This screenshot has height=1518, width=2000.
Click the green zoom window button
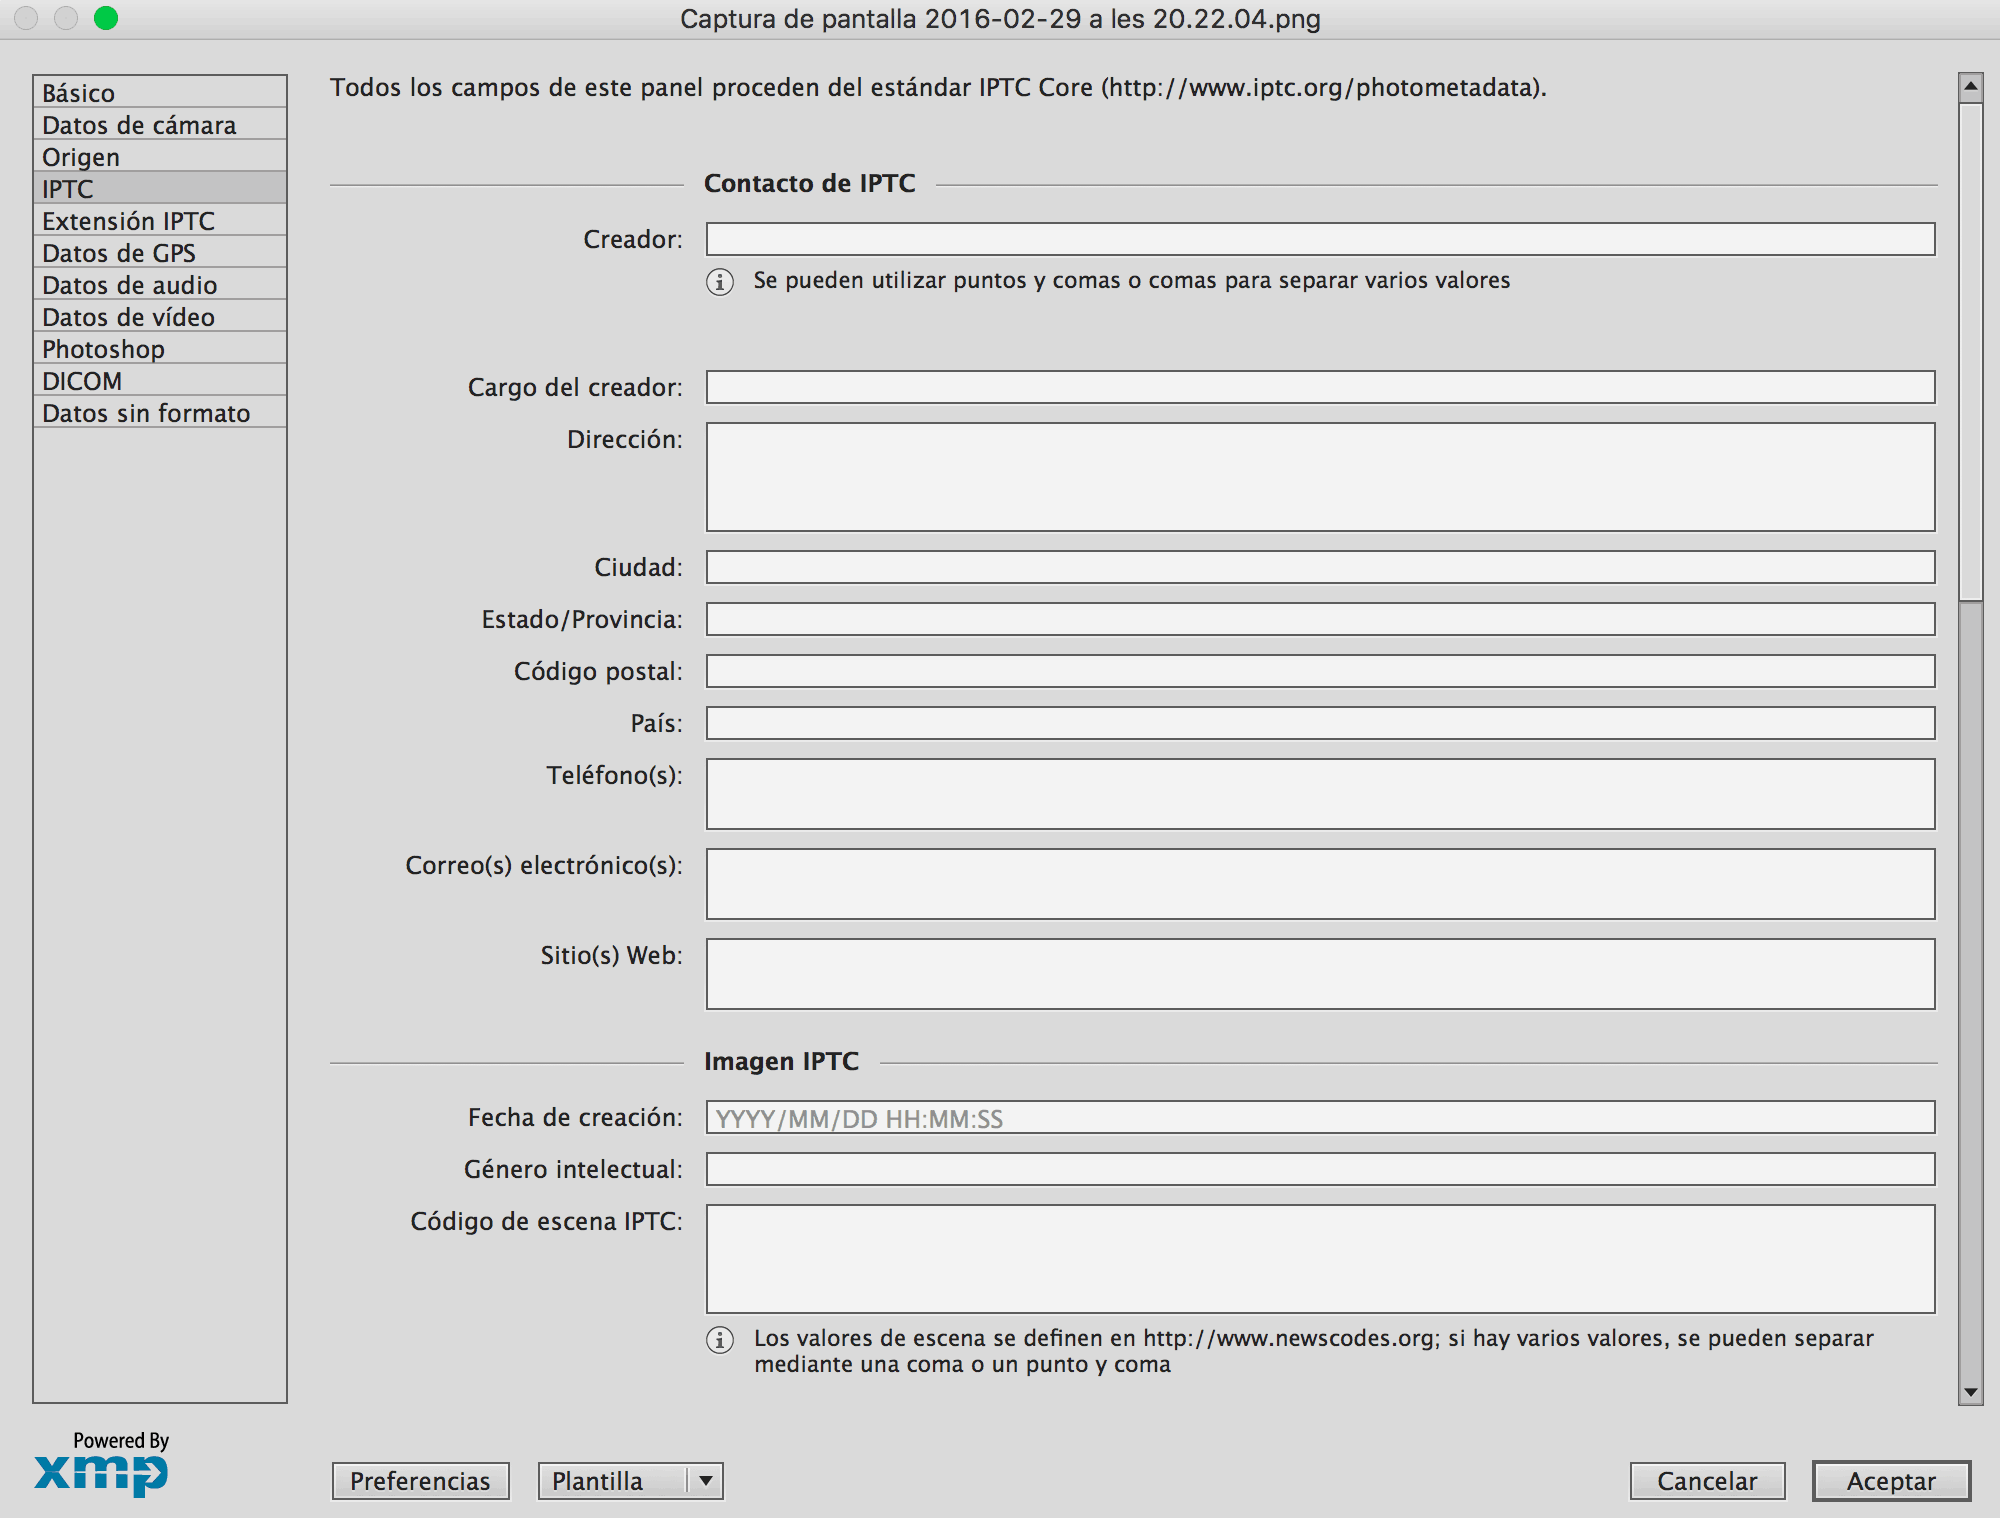coord(106,18)
